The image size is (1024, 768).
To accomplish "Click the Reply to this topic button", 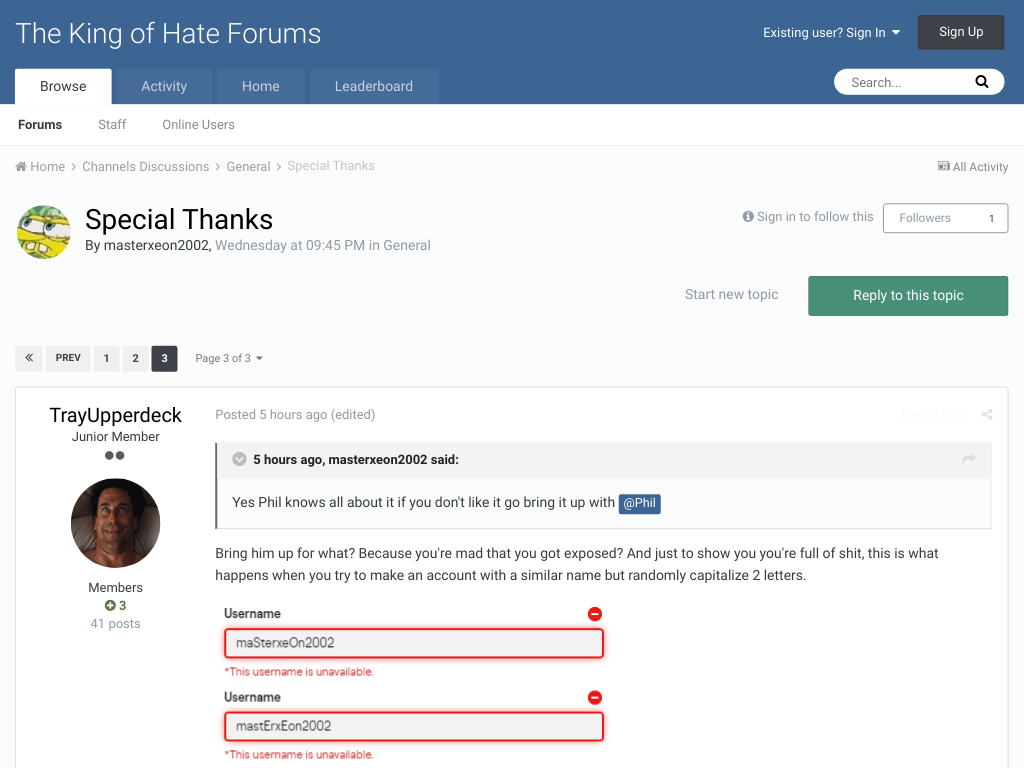I will [908, 296].
